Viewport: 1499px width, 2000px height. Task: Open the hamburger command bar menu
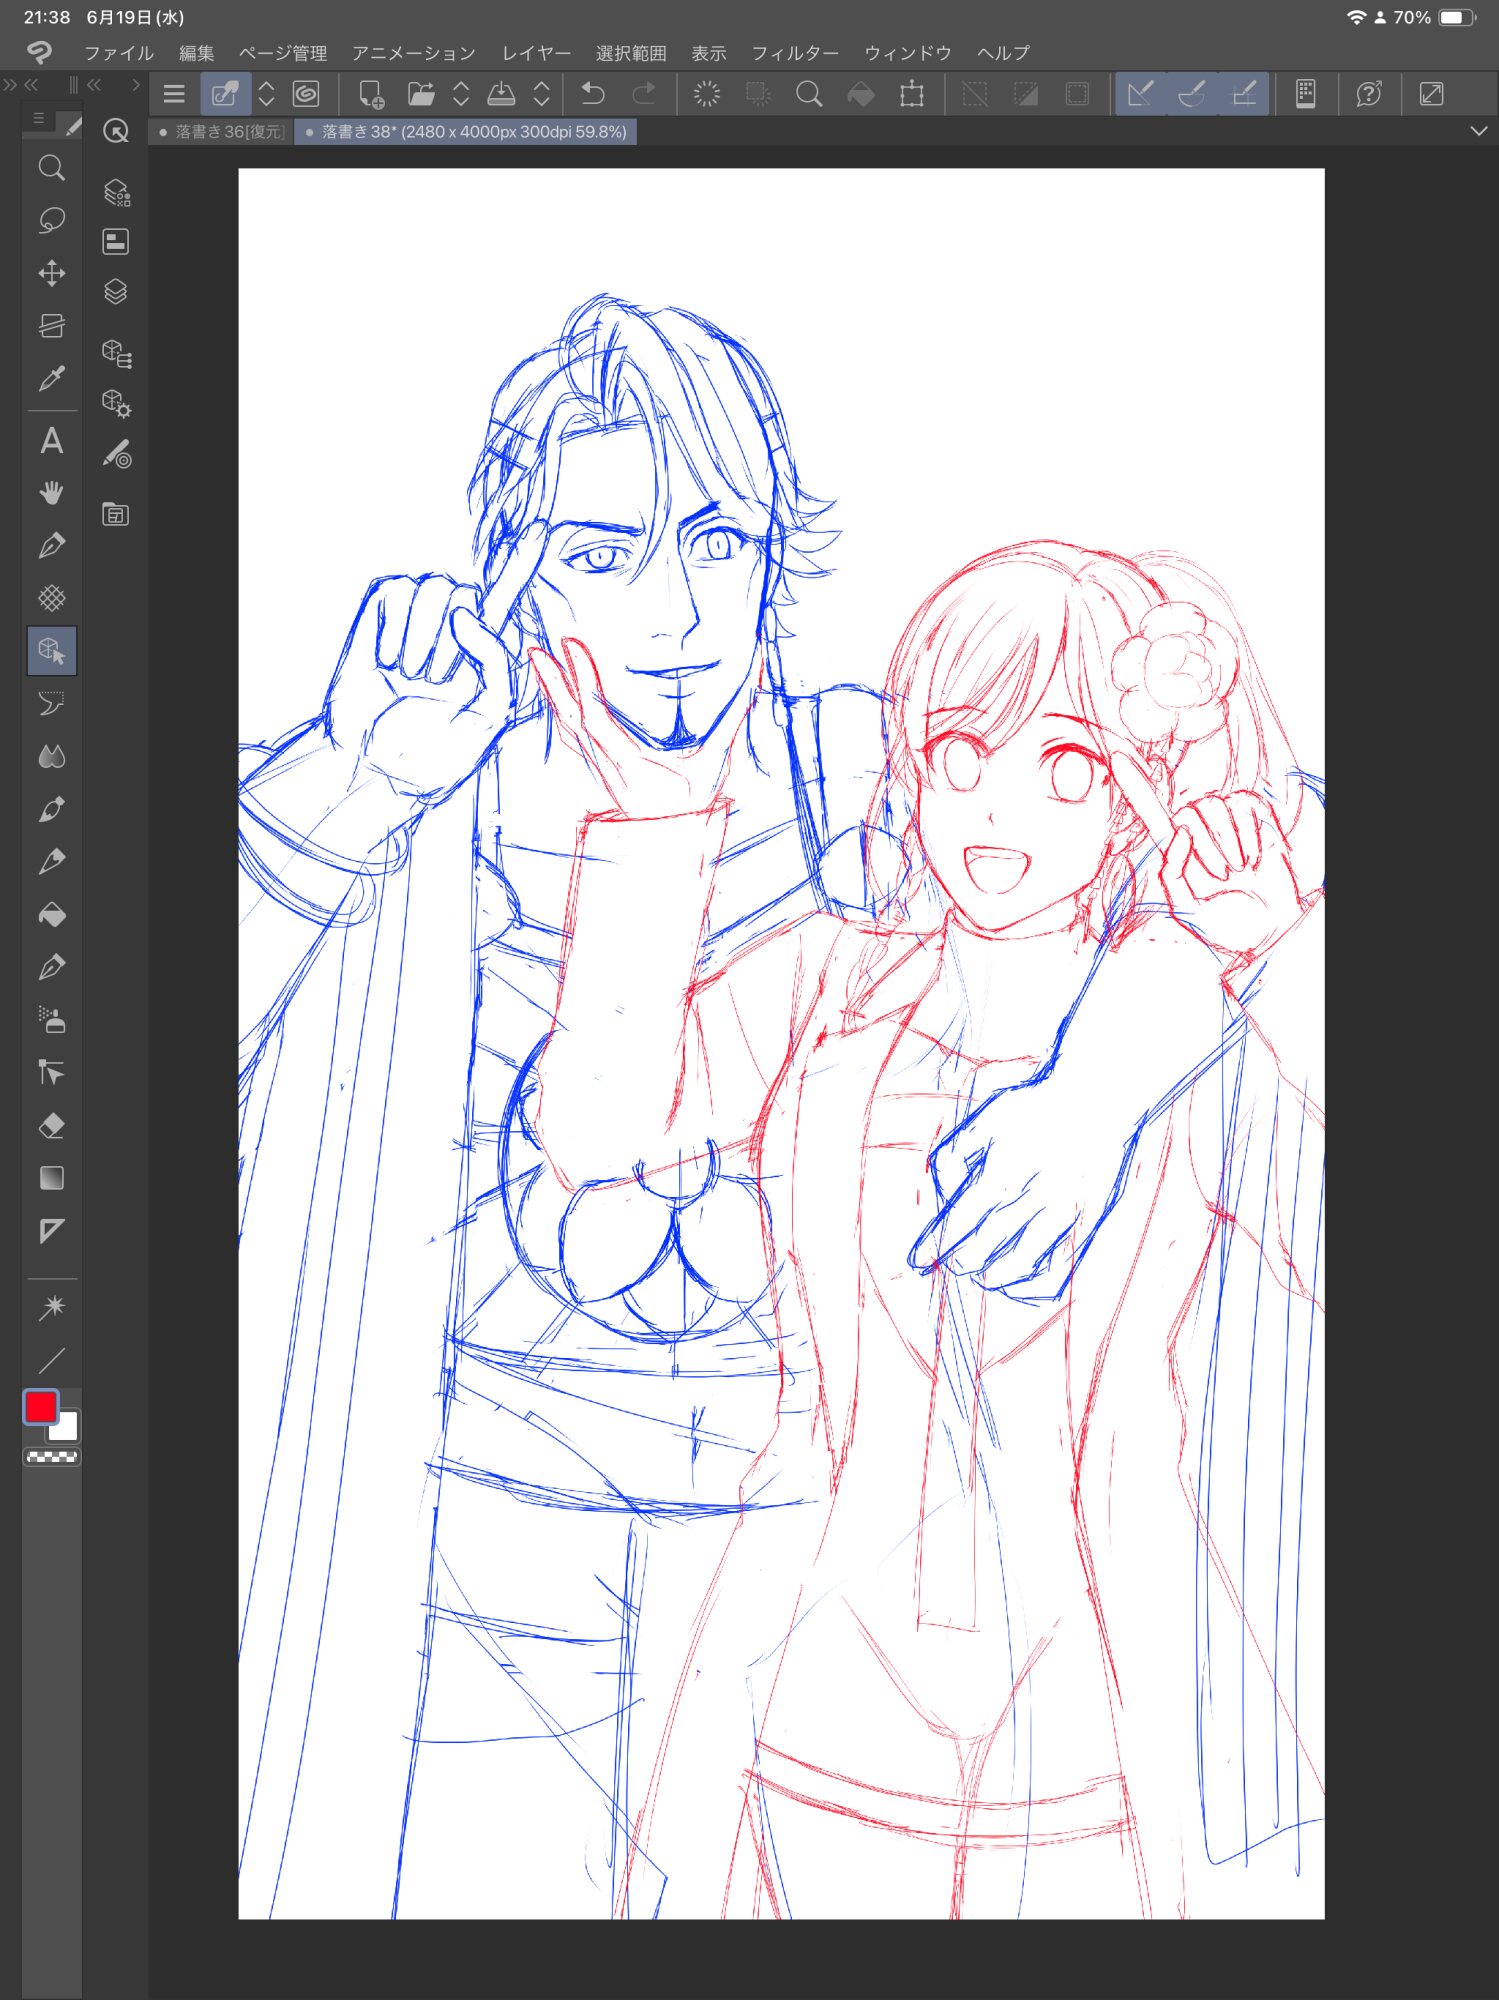[x=174, y=95]
